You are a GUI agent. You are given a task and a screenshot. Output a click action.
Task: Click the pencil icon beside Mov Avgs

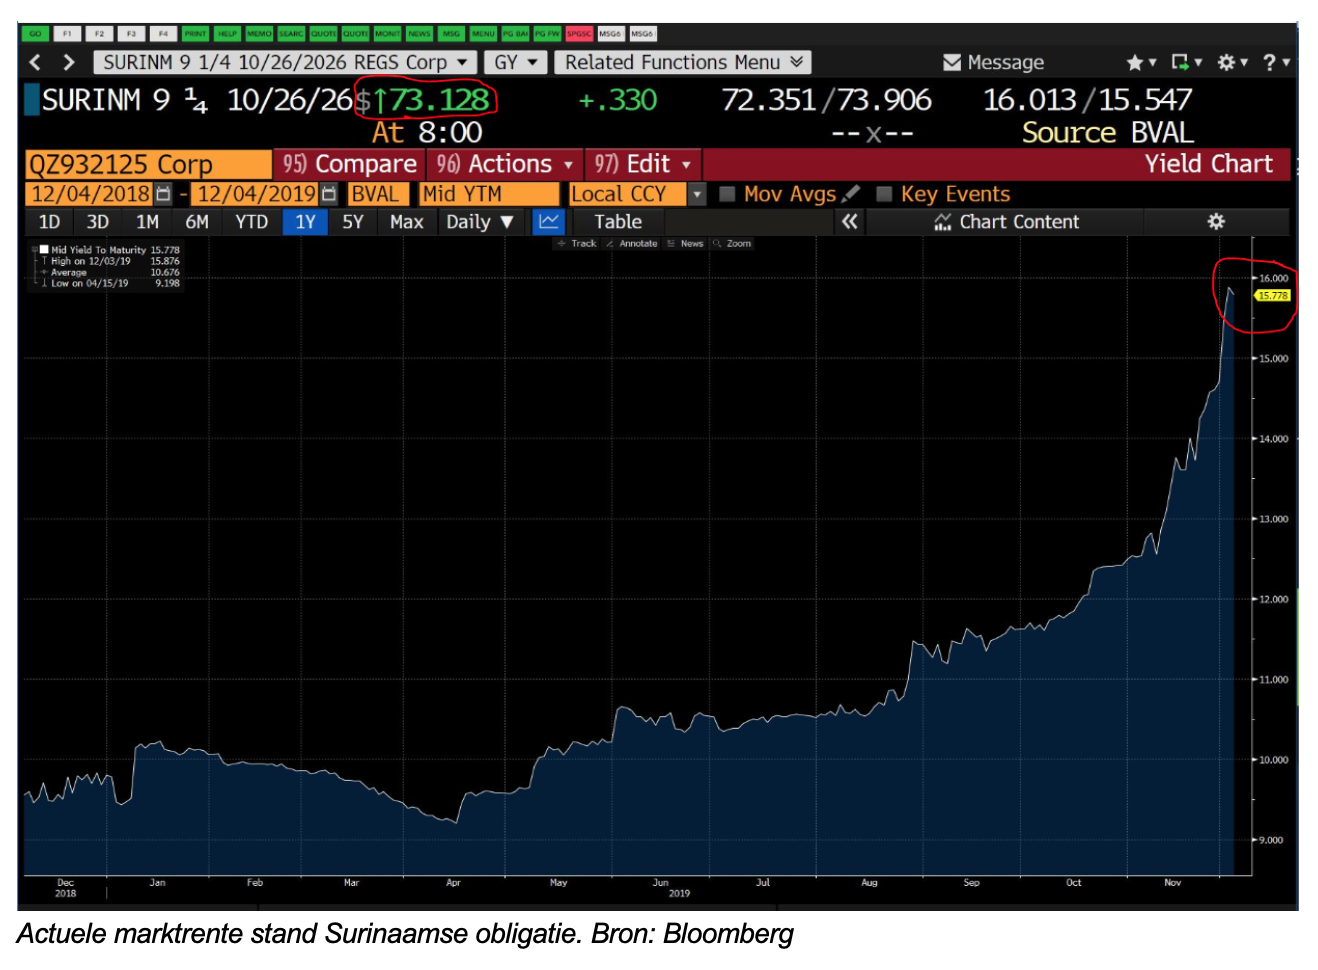coord(851,194)
